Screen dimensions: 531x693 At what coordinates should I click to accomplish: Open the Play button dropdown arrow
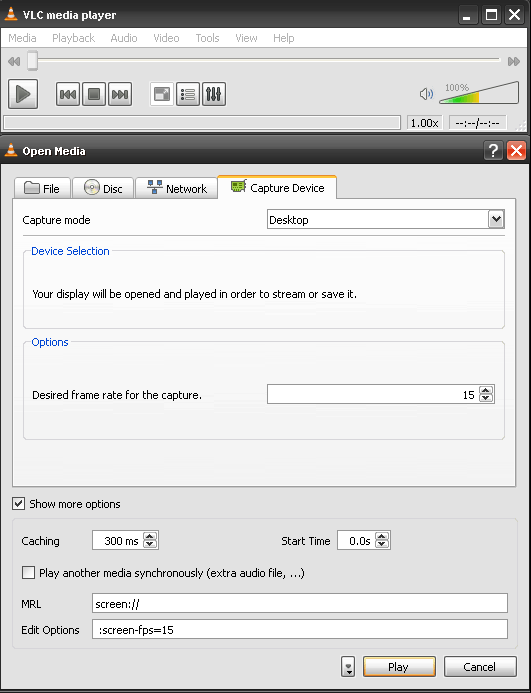[x=348, y=666]
